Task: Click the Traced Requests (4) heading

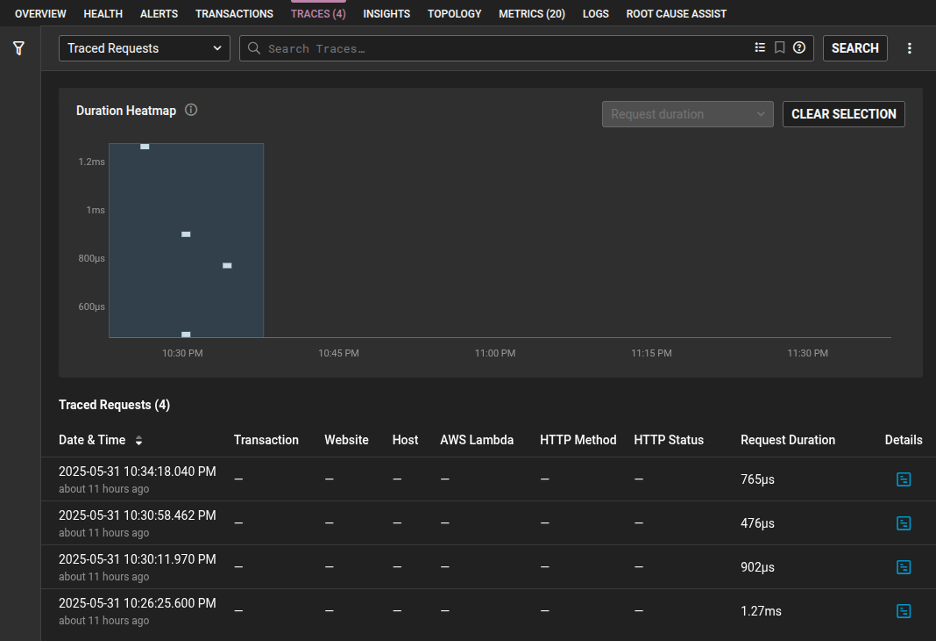Action: point(114,405)
